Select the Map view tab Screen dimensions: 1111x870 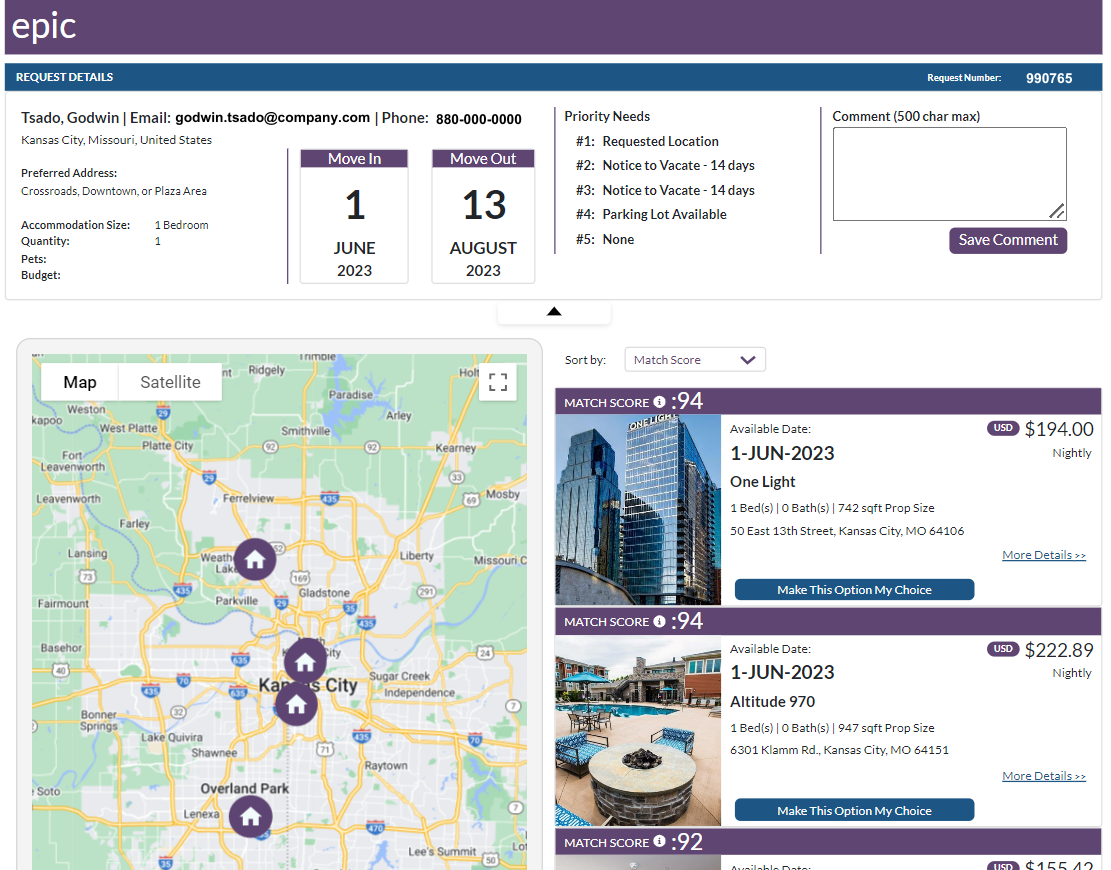point(80,382)
